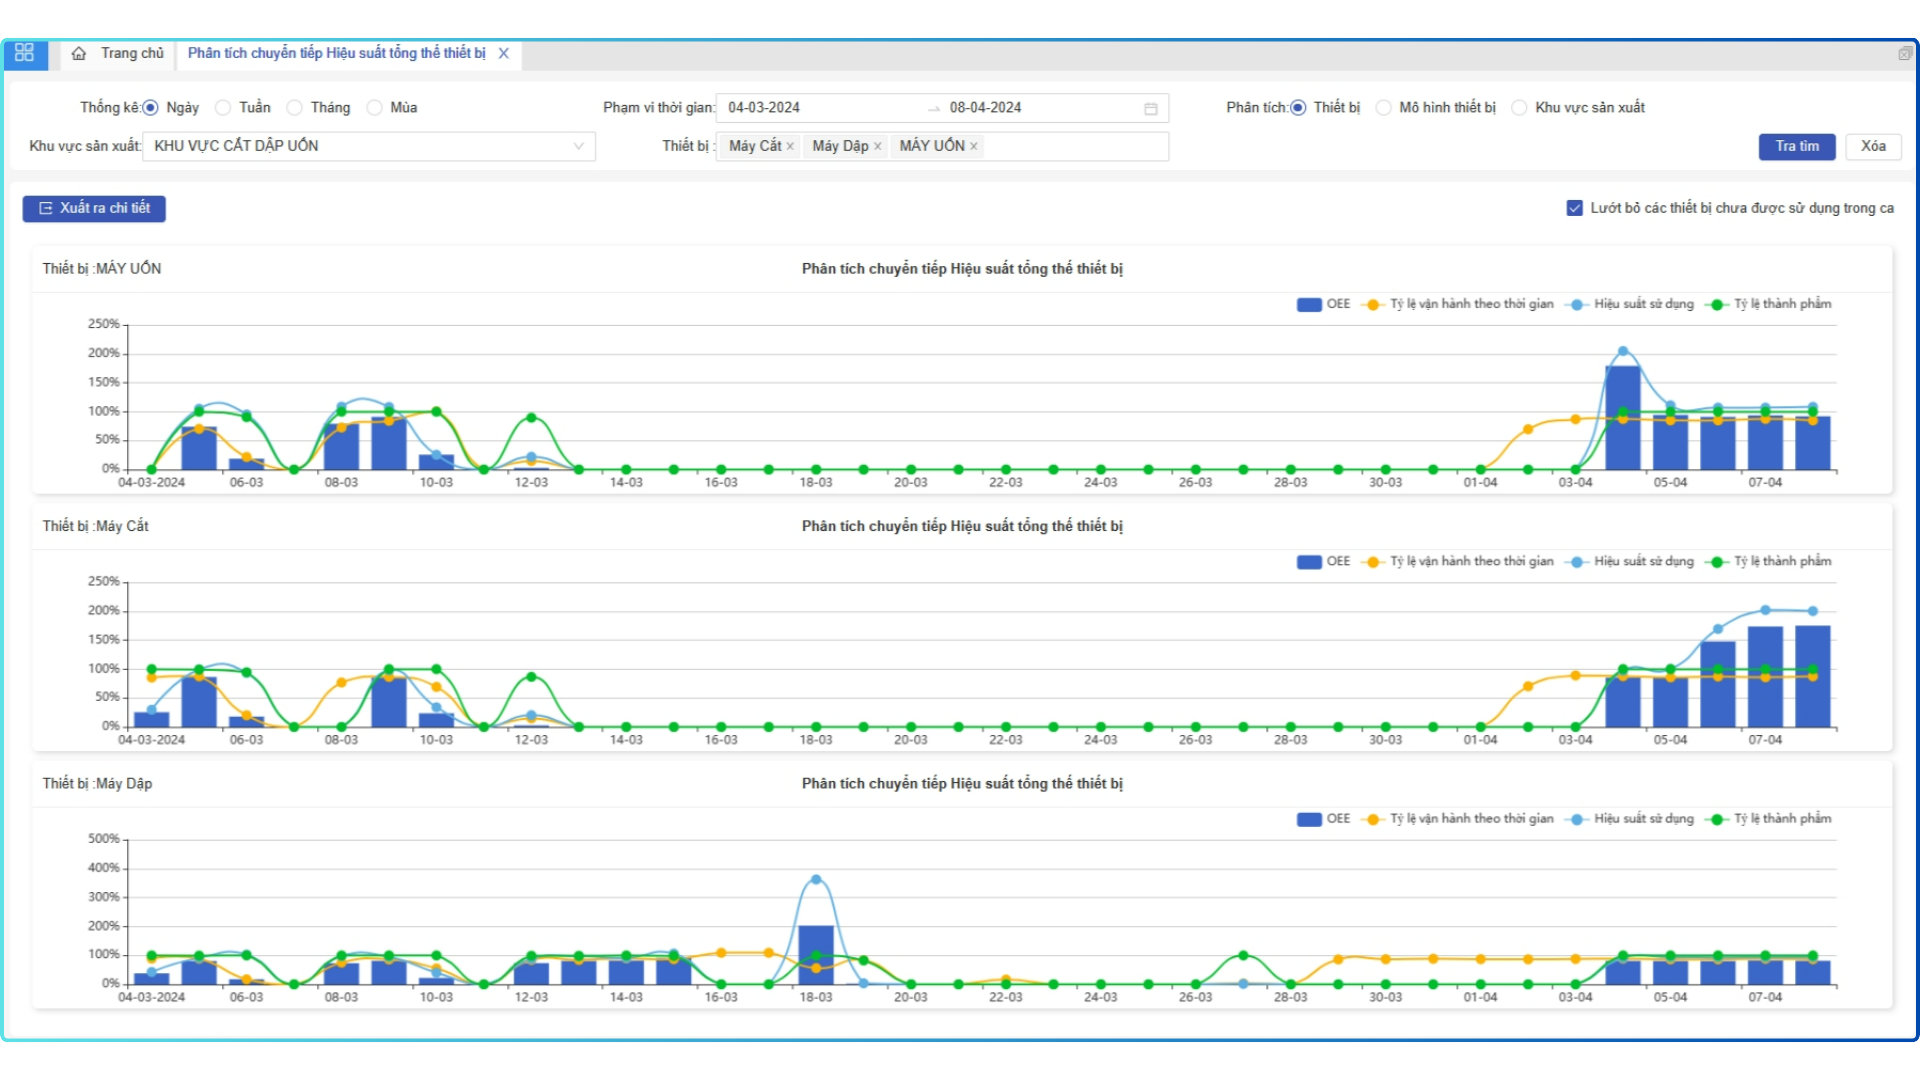
Task: Click the 18-03 peak bar in Máy Dập chart
Action: tap(816, 955)
